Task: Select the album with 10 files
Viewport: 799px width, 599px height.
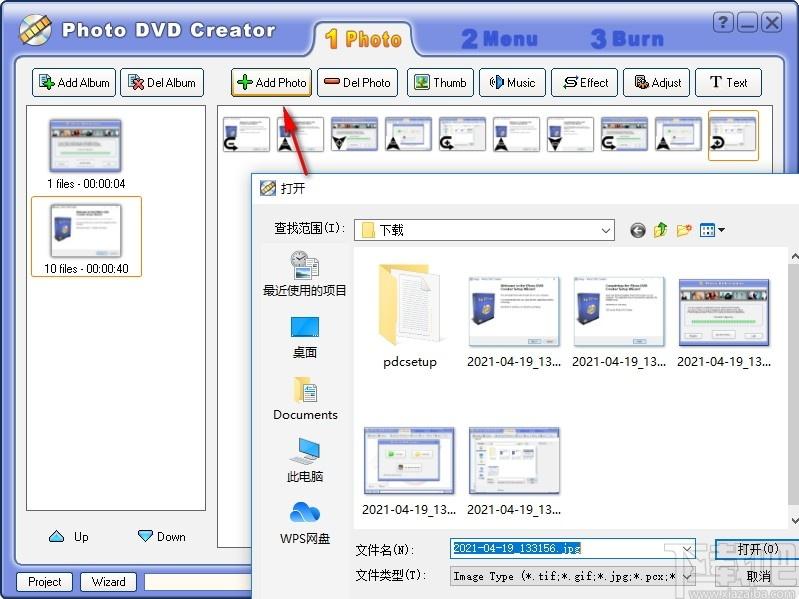Action: (86, 237)
